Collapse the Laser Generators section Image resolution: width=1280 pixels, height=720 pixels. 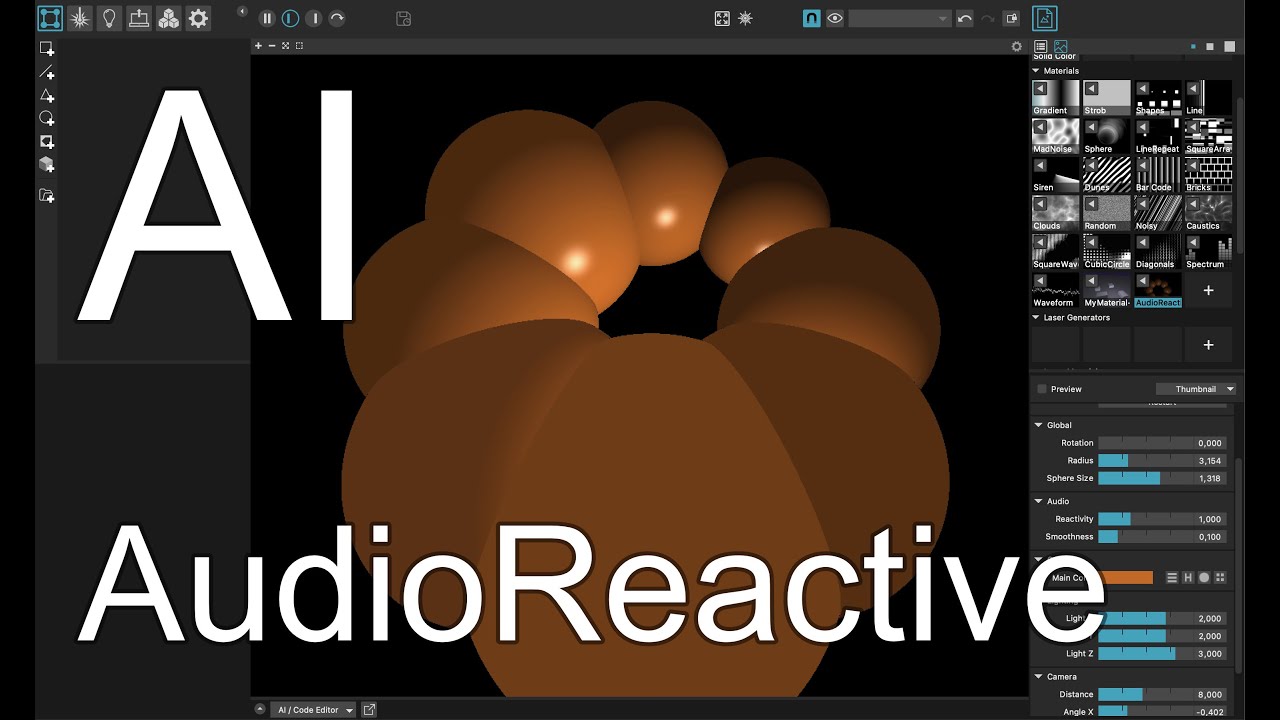point(1037,317)
